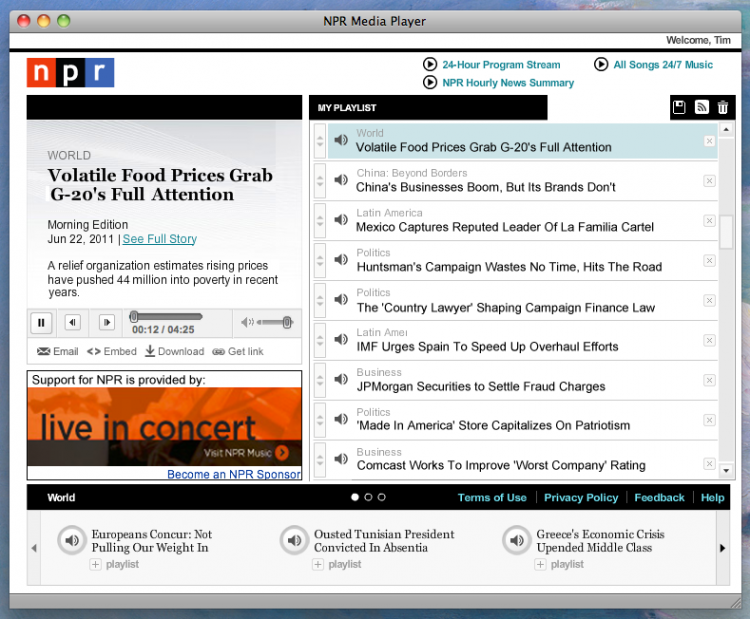Click the speaker icon for the JPMorgan Securities story
Viewport: 750px width, 619px height.
pyautogui.click(x=341, y=380)
